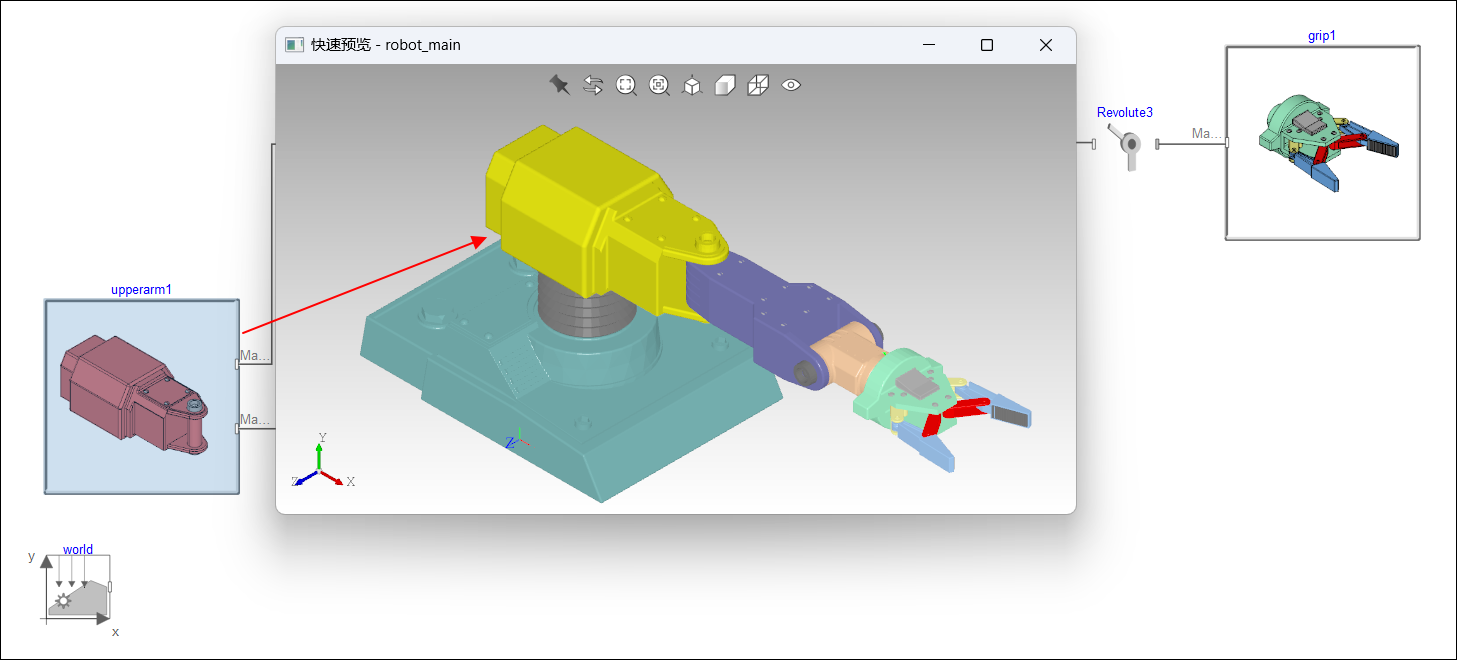
Task: Click the zoom-to-fit magnifier icon
Action: tap(626, 85)
